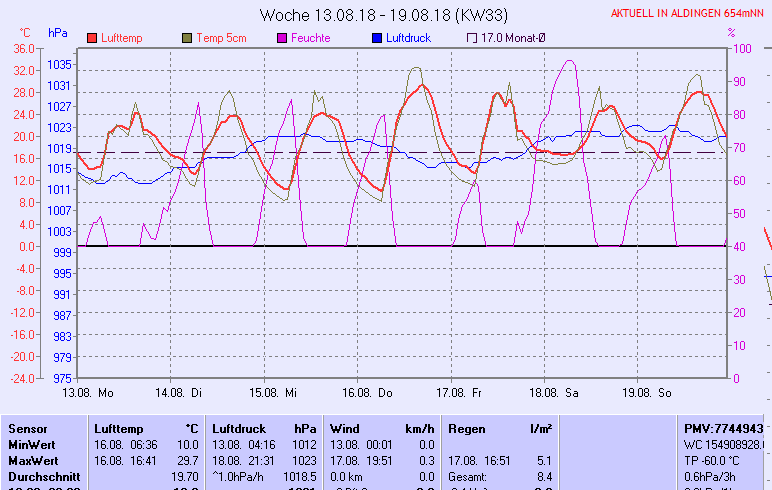Select the 13.08. Mo date marker
Screen dimensions: 772x490
(88, 393)
